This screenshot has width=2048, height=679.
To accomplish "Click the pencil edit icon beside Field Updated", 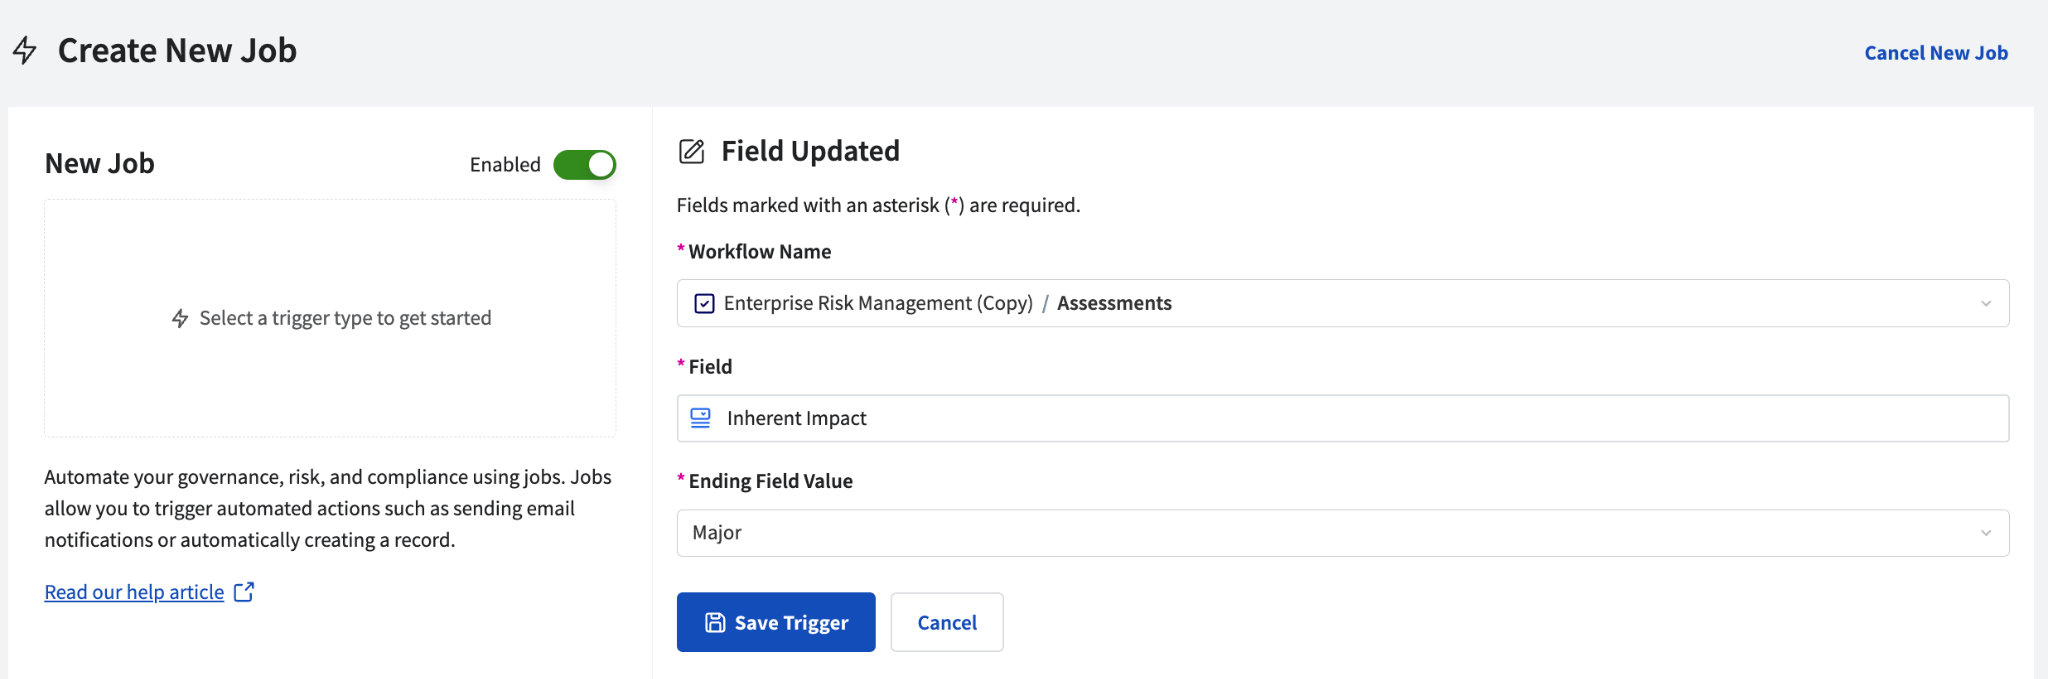I will point(692,151).
